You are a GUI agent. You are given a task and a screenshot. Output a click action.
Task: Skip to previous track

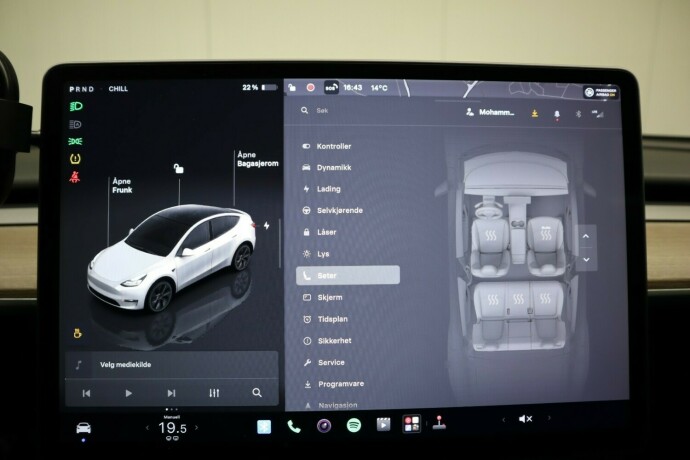point(86,393)
